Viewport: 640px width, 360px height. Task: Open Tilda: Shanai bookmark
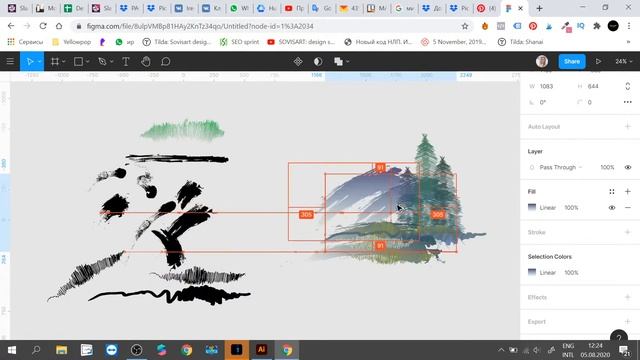point(521,42)
